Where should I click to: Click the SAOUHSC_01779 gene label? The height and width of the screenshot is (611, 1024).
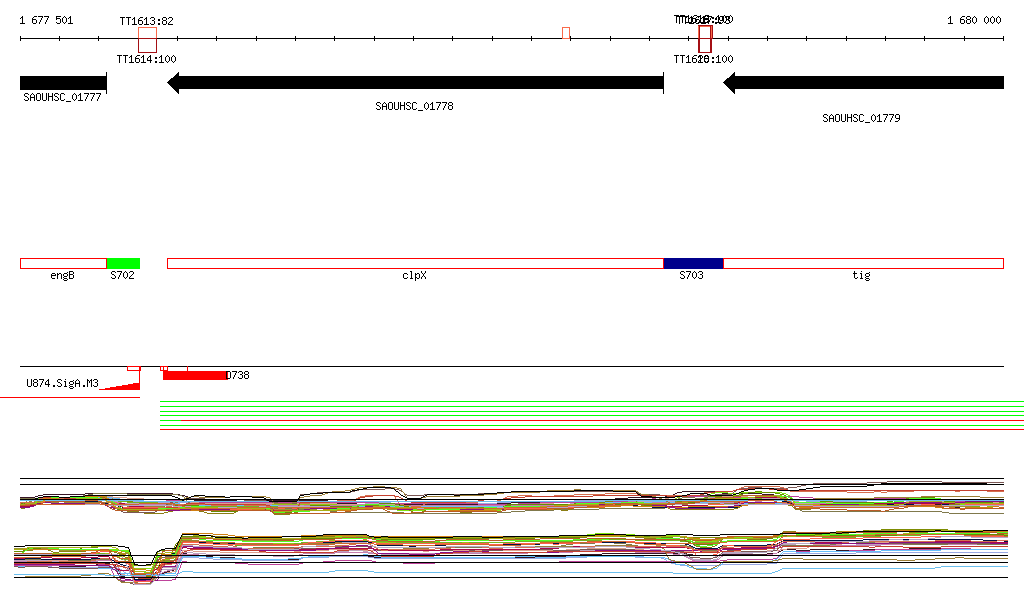tap(861, 118)
